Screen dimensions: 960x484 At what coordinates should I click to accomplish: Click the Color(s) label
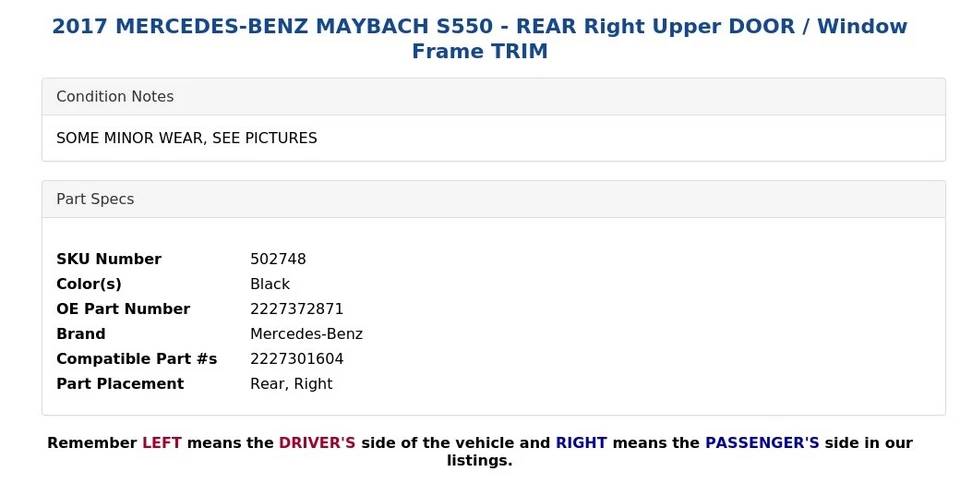coord(89,285)
